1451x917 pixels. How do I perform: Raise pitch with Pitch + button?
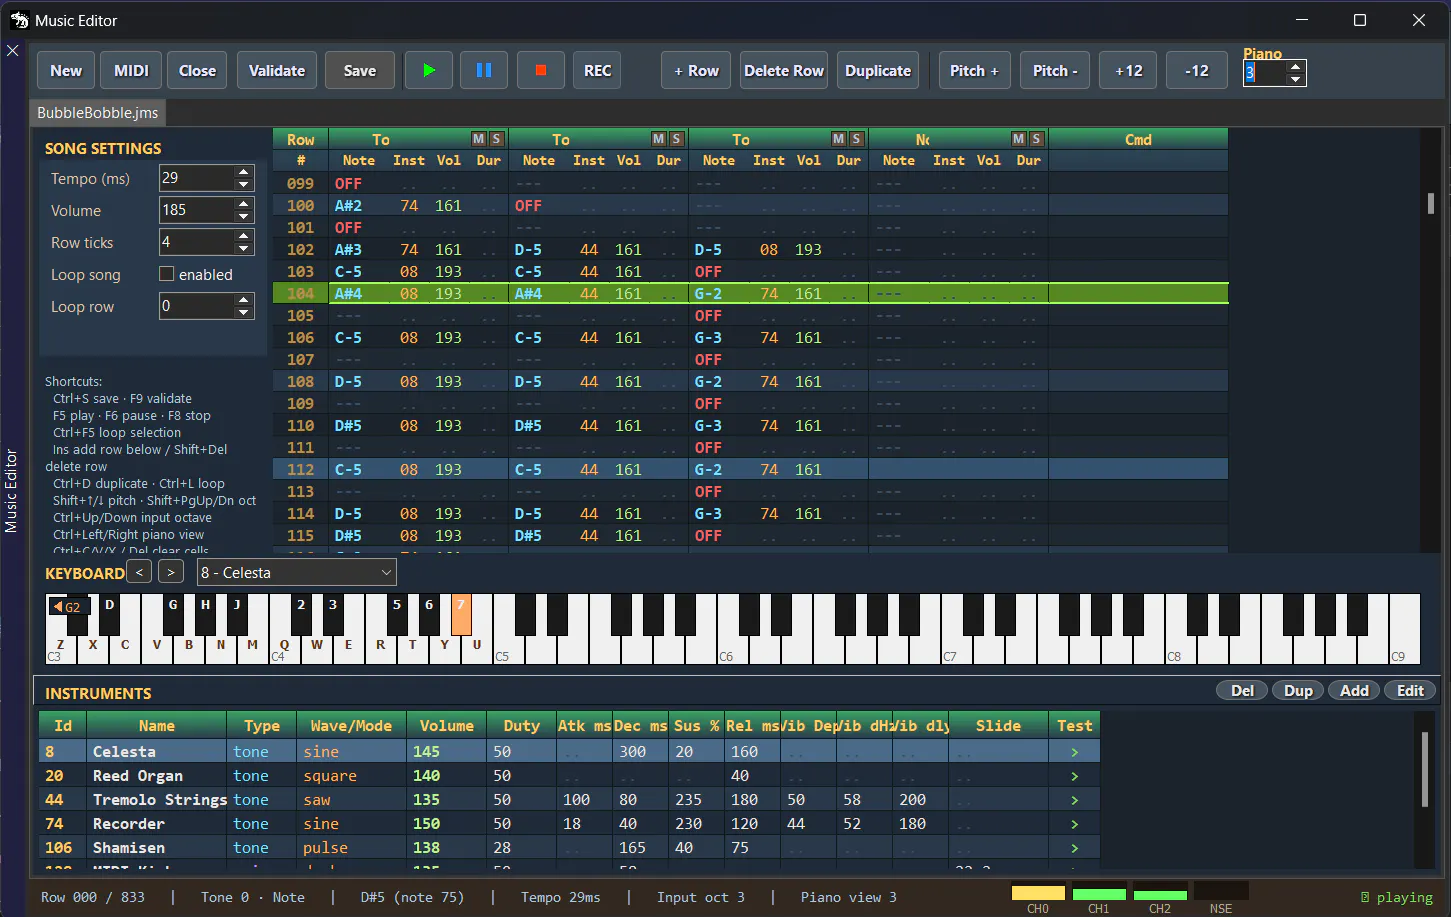[x=974, y=71]
